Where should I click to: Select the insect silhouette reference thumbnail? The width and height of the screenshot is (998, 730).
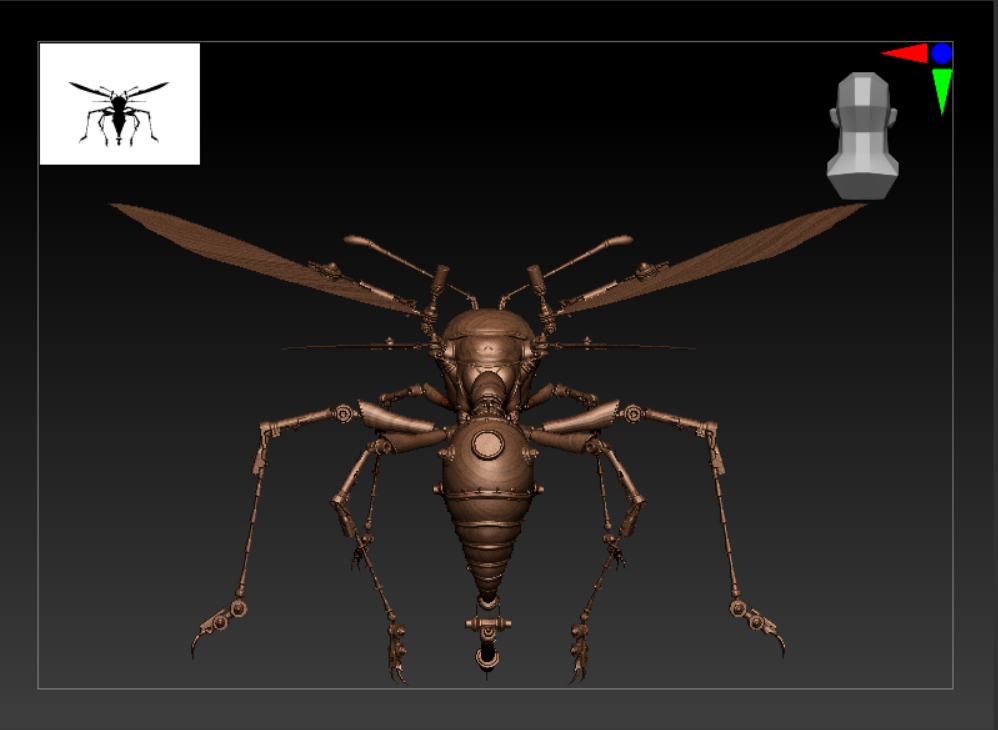pyautogui.click(x=119, y=100)
